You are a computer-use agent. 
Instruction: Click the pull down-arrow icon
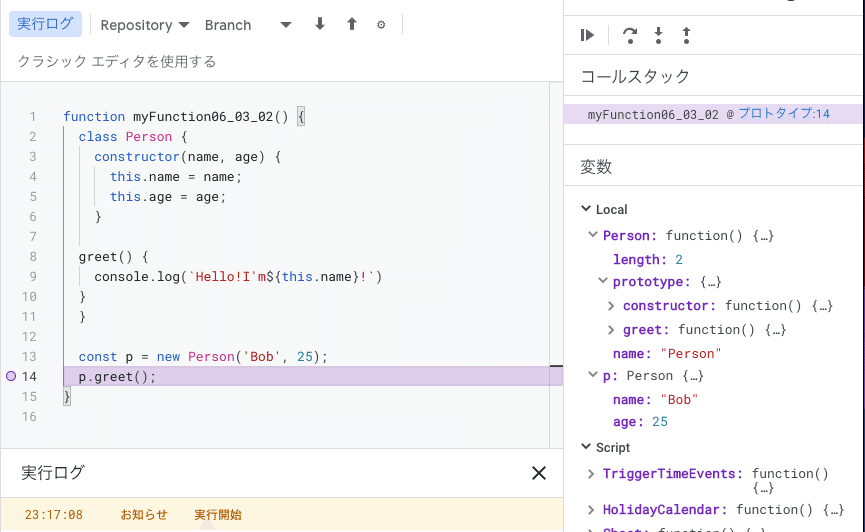[320, 24]
